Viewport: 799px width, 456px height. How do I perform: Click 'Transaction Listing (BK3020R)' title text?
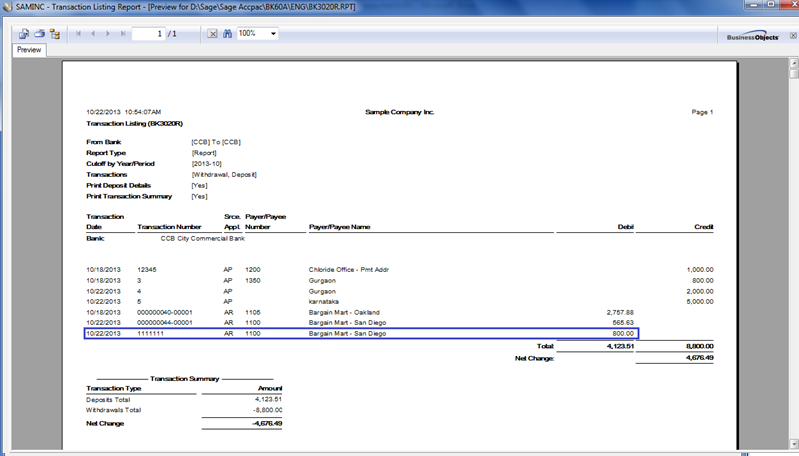click(135, 124)
